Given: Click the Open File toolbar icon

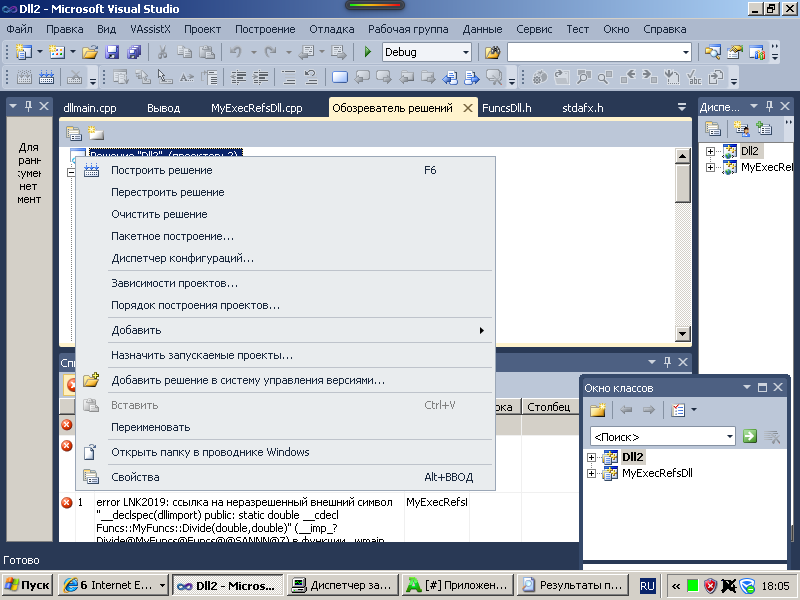Looking at the screenshot, I should click(90, 52).
